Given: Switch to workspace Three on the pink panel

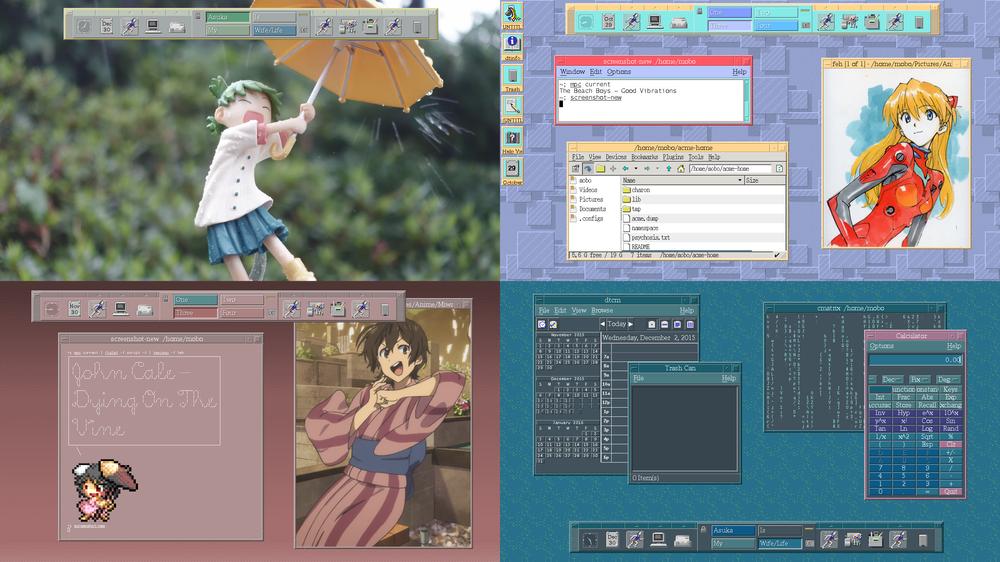Looking at the screenshot, I should [x=195, y=313].
